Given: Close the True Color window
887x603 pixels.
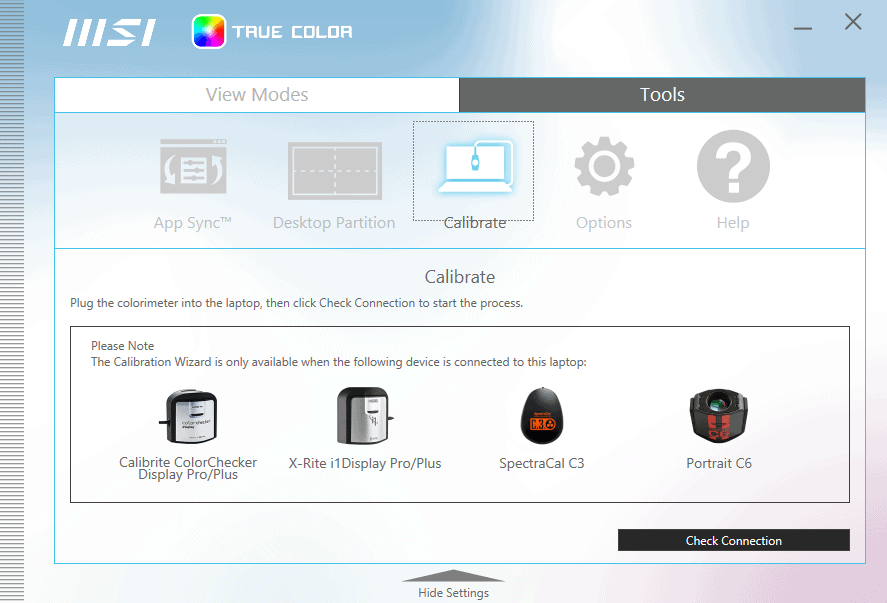Looking at the screenshot, I should pyautogui.click(x=853, y=22).
